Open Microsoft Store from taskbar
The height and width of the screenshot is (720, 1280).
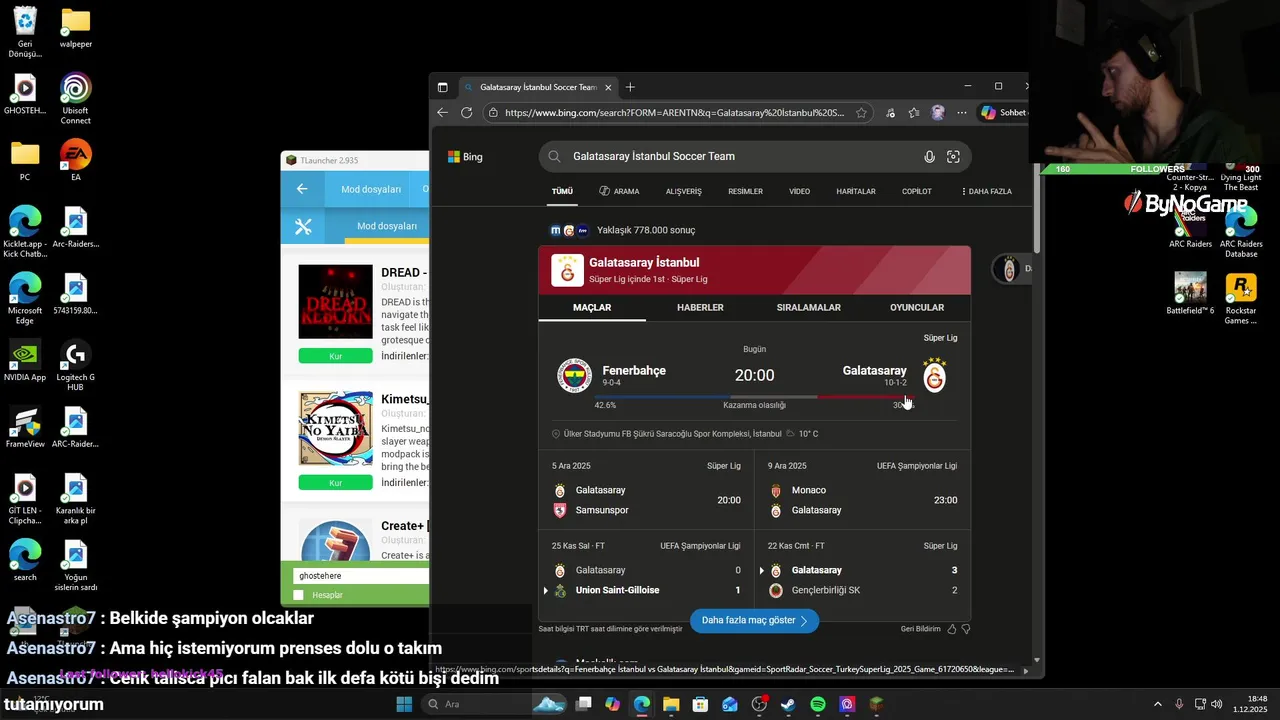pyautogui.click(x=700, y=704)
